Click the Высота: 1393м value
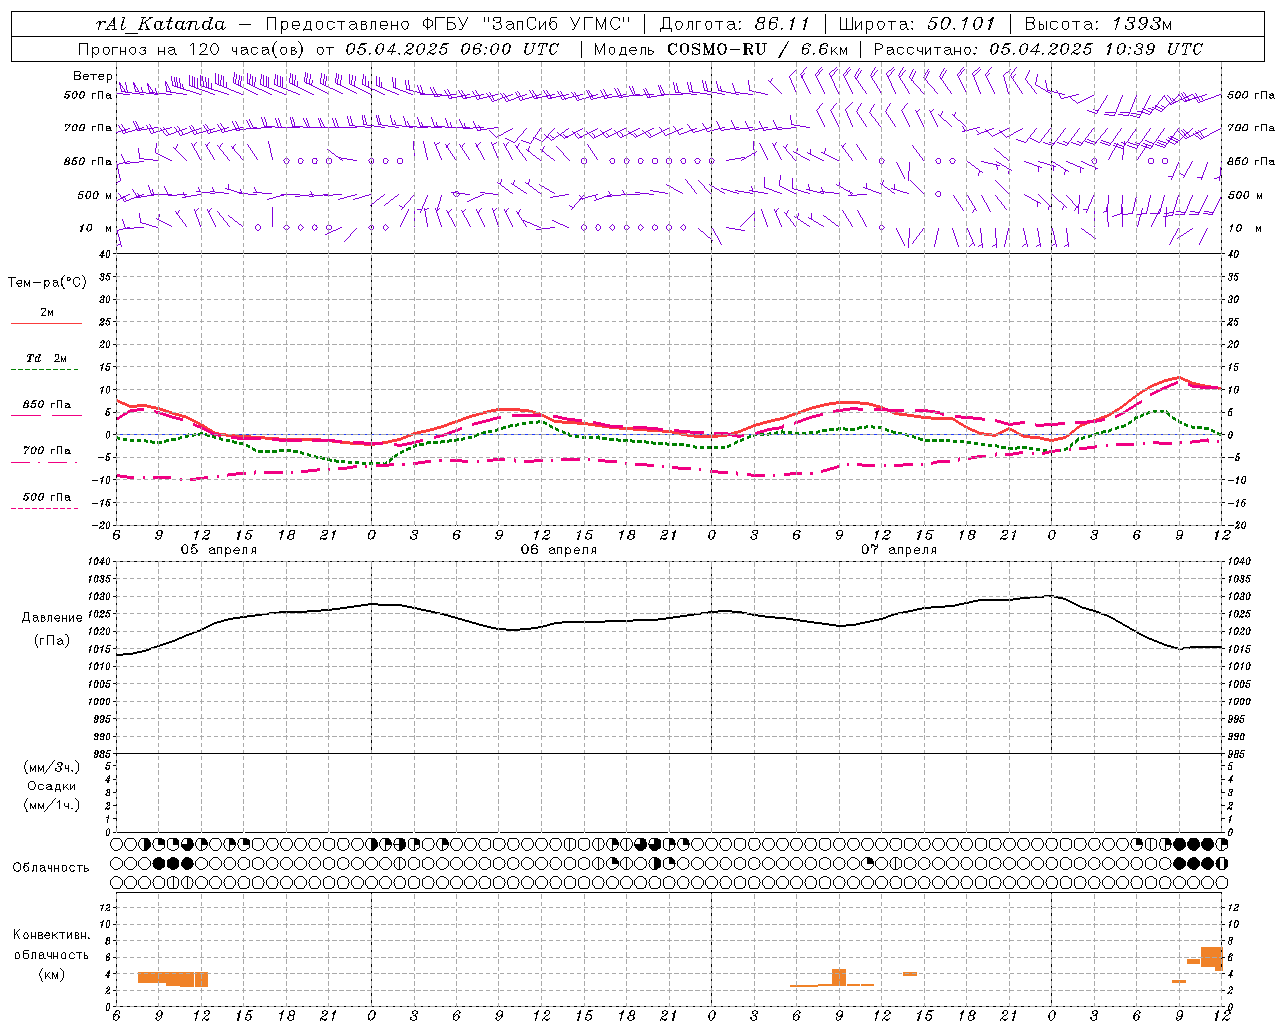 [x=1098, y=24]
